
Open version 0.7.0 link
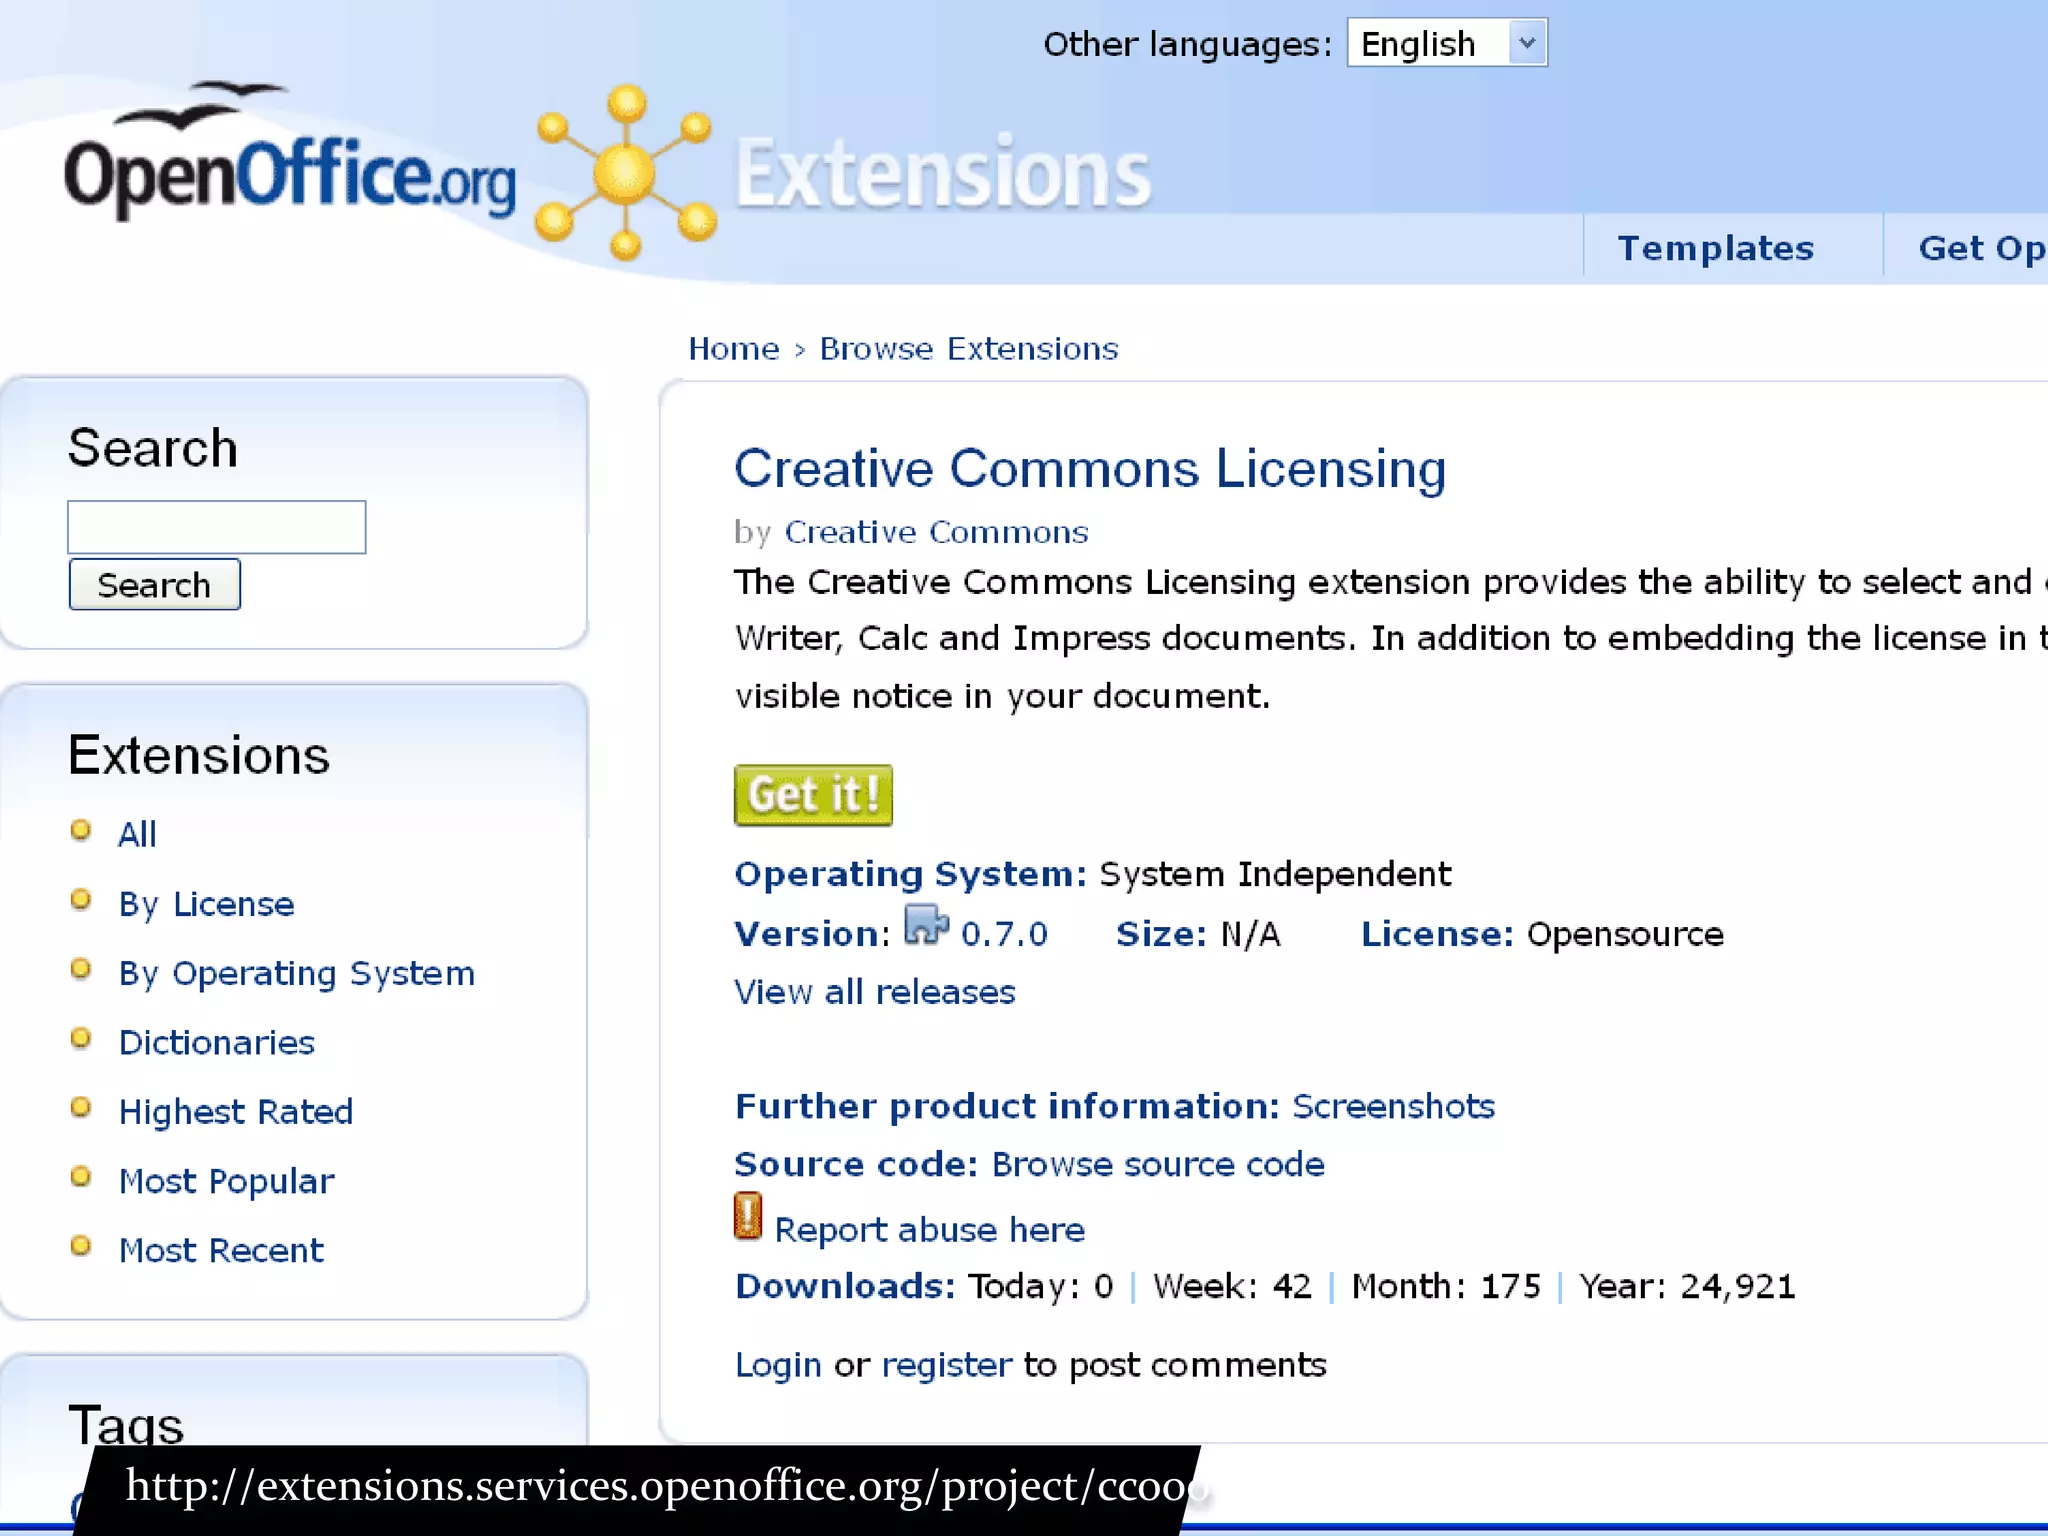point(1004,934)
